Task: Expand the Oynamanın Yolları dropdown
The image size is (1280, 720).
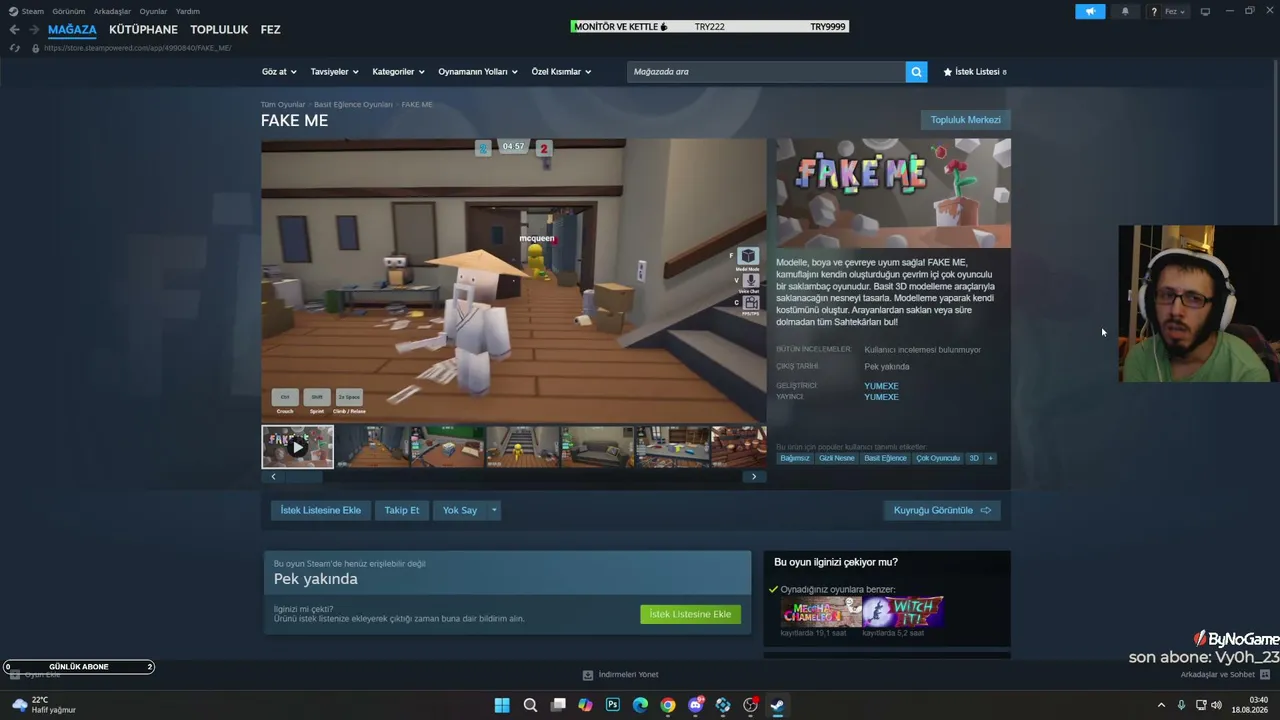Action: pyautogui.click(x=478, y=72)
